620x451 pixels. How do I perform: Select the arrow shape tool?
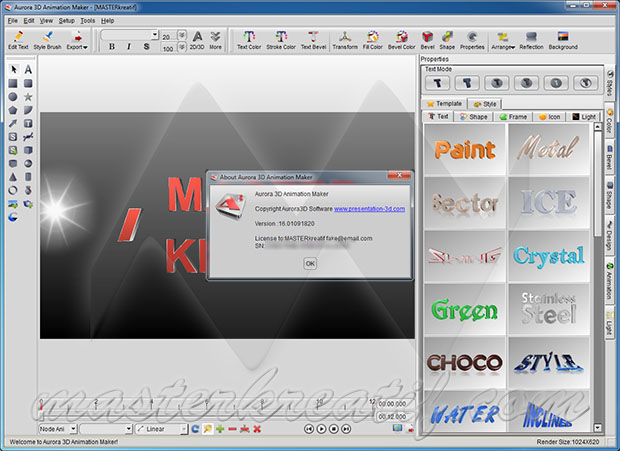click(x=13, y=123)
